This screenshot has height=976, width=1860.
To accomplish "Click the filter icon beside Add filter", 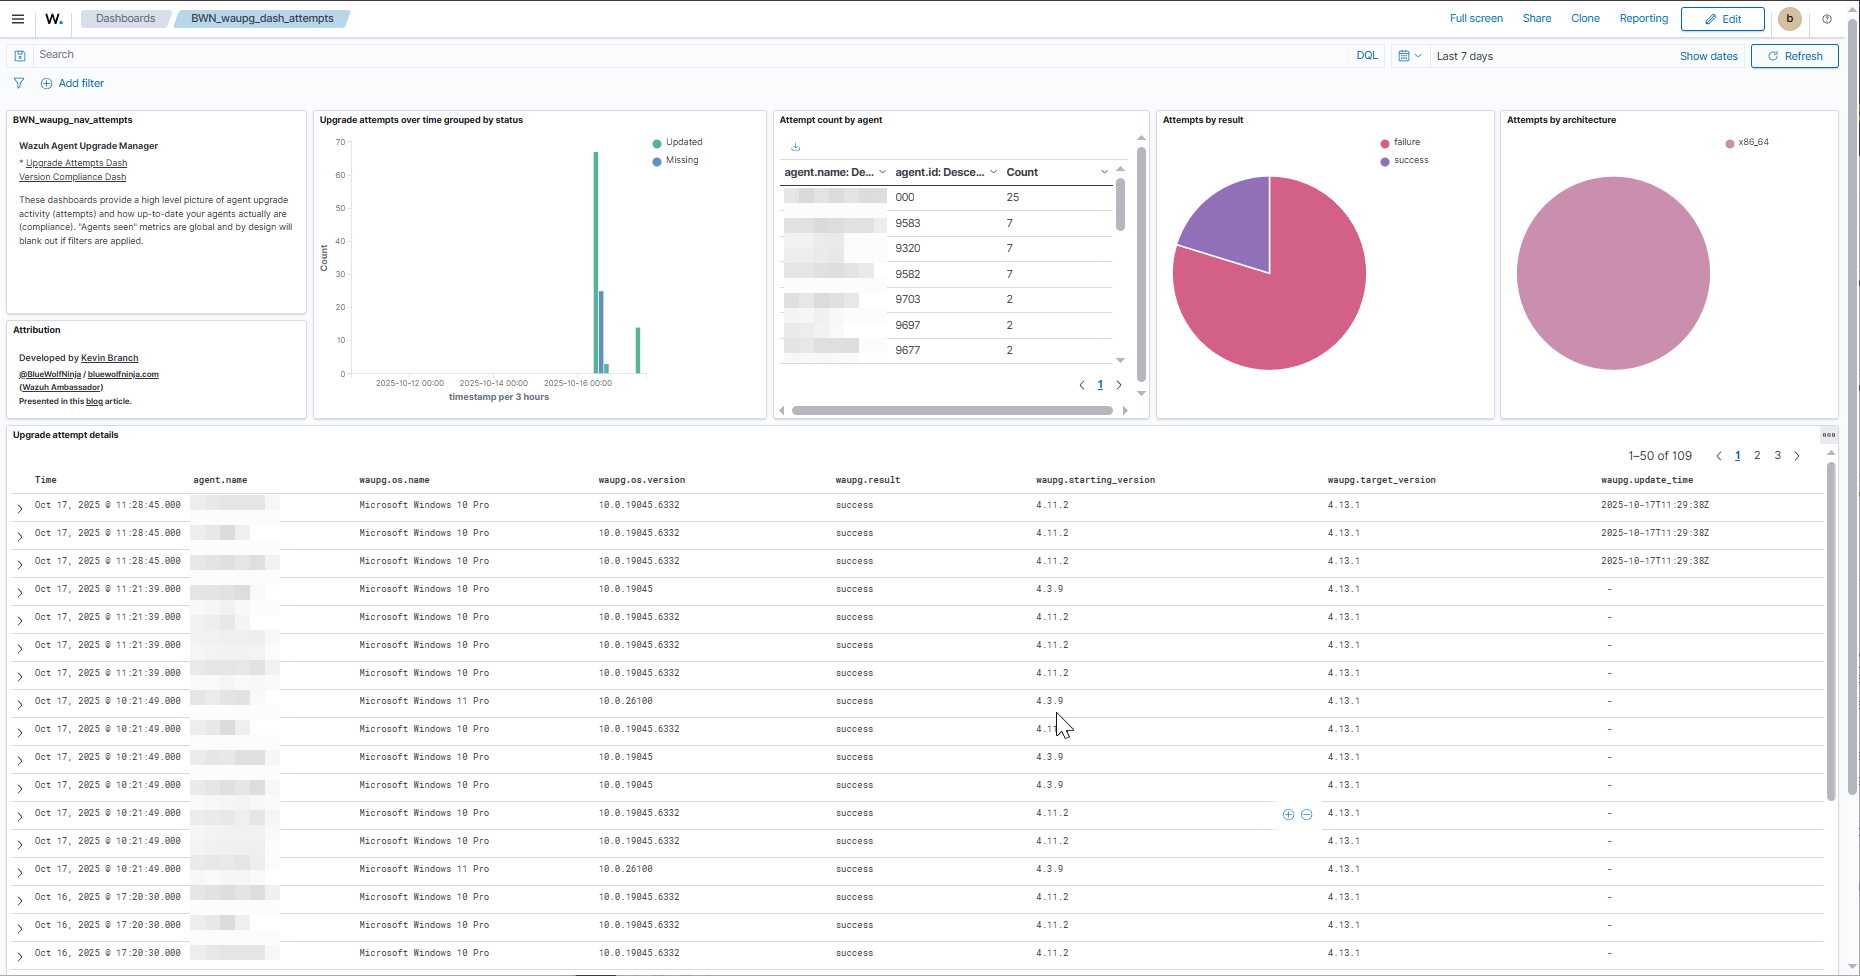I will click(18, 83).
